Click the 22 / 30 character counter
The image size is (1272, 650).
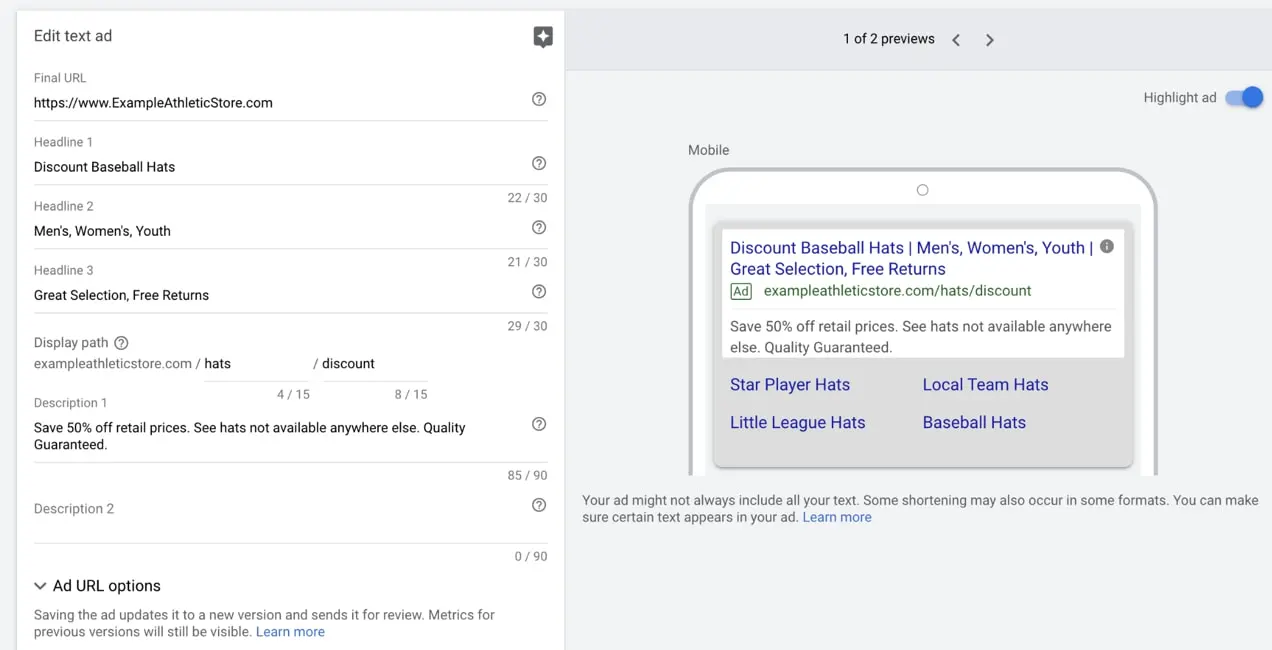[x=527, y=198]
